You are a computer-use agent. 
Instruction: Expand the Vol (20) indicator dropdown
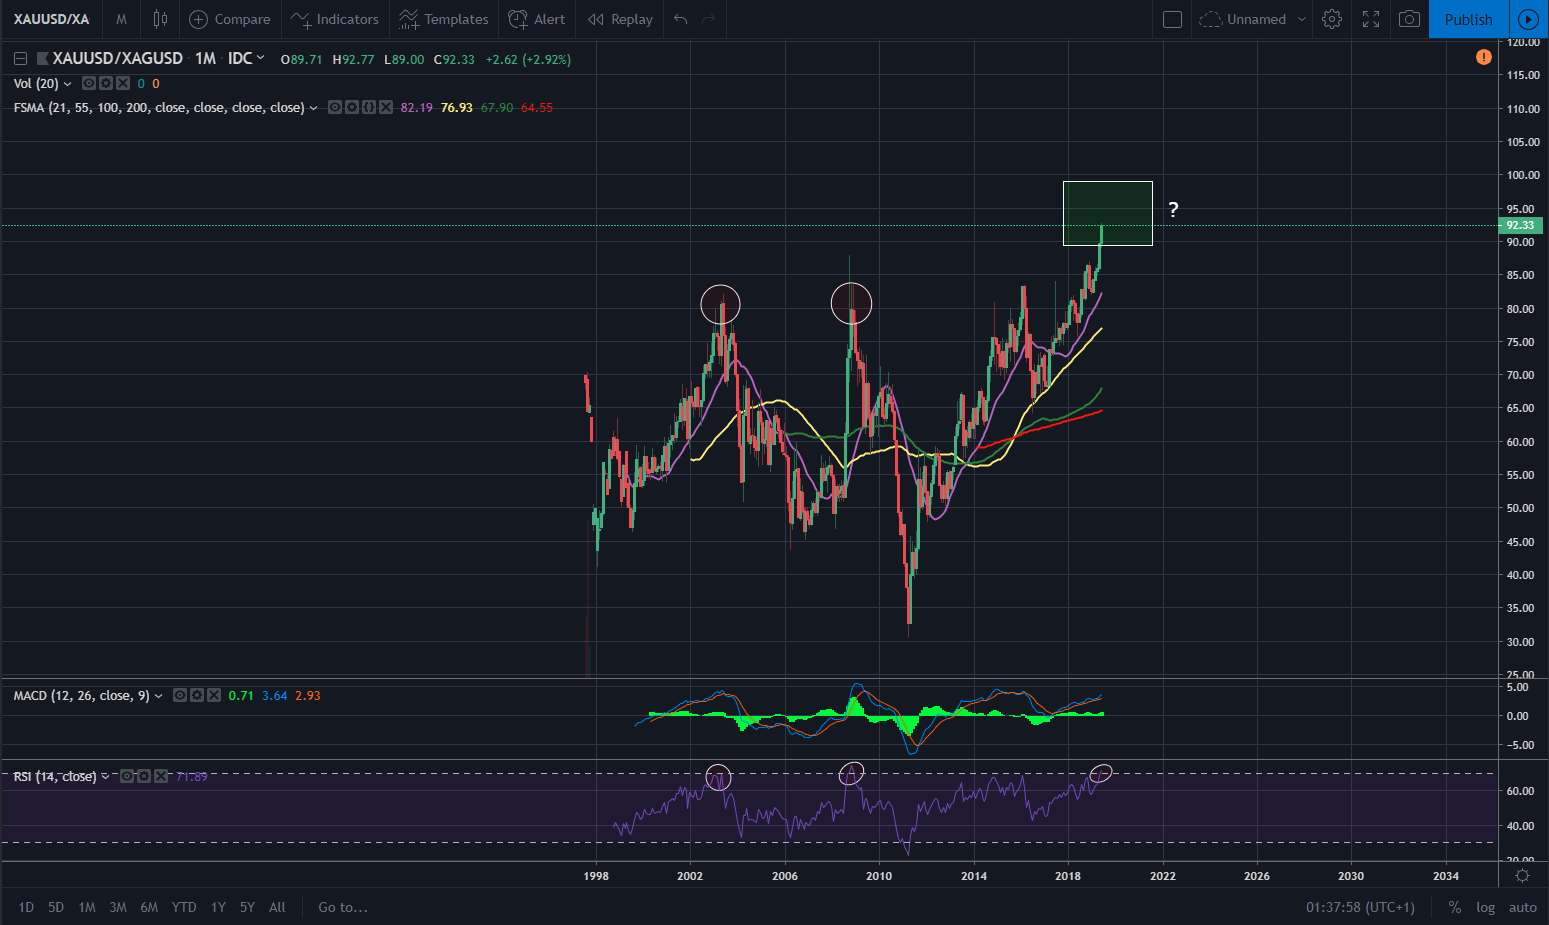[68, 84]
